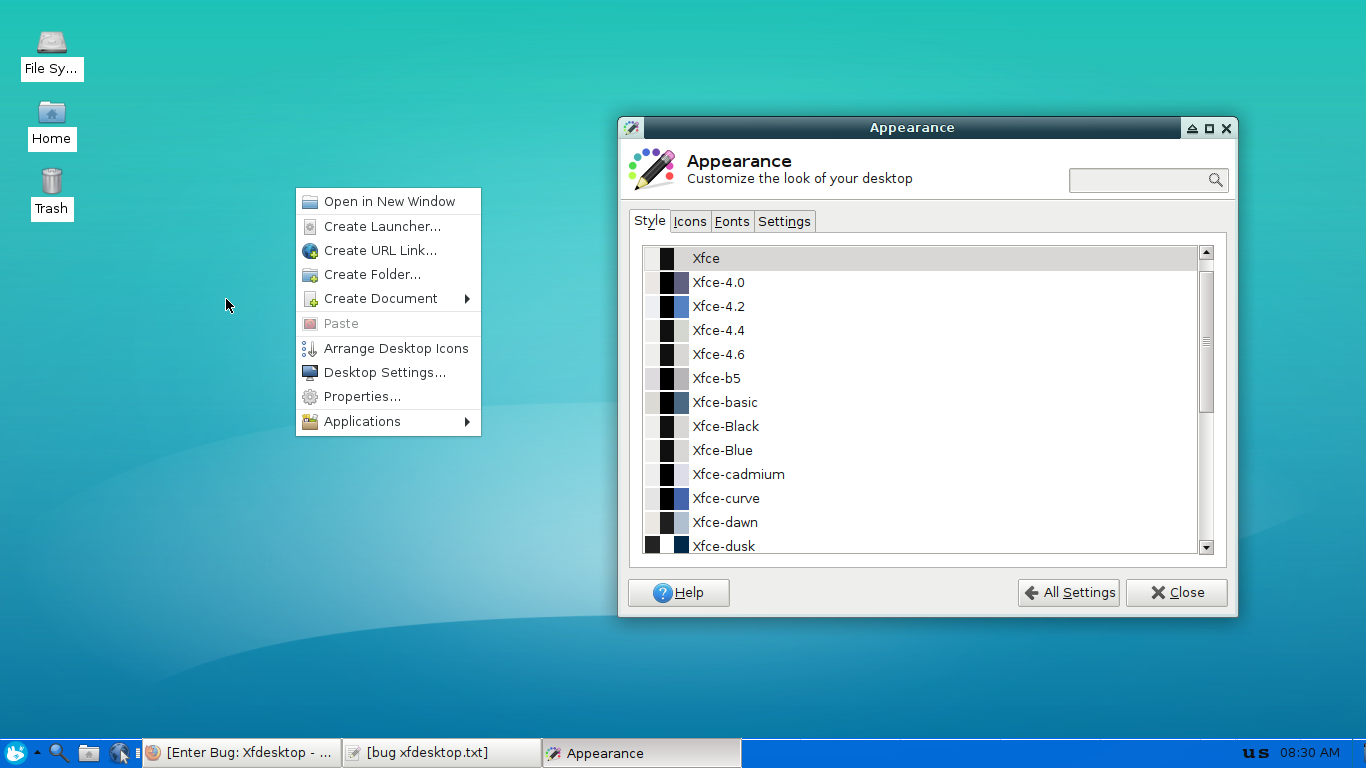This screenshot has height=768, width=1366.
Task: Open the Xfce applications menu mouse icon
Action: [x=15, y=753]
